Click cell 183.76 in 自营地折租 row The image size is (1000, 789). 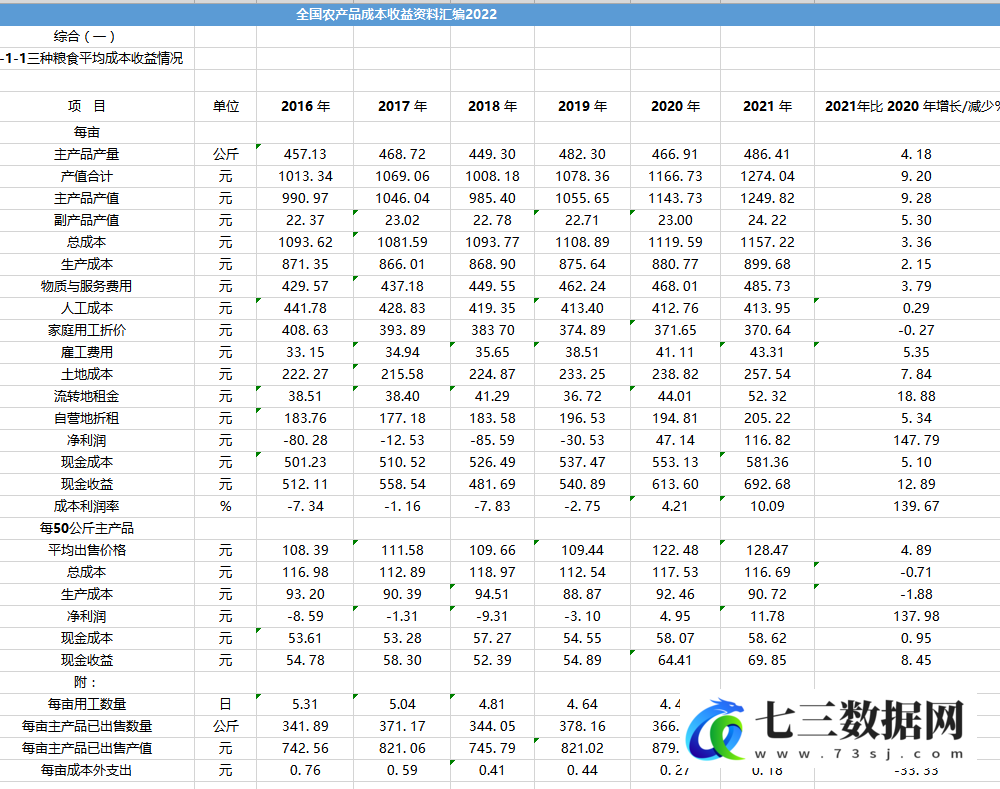coord(305,418)
